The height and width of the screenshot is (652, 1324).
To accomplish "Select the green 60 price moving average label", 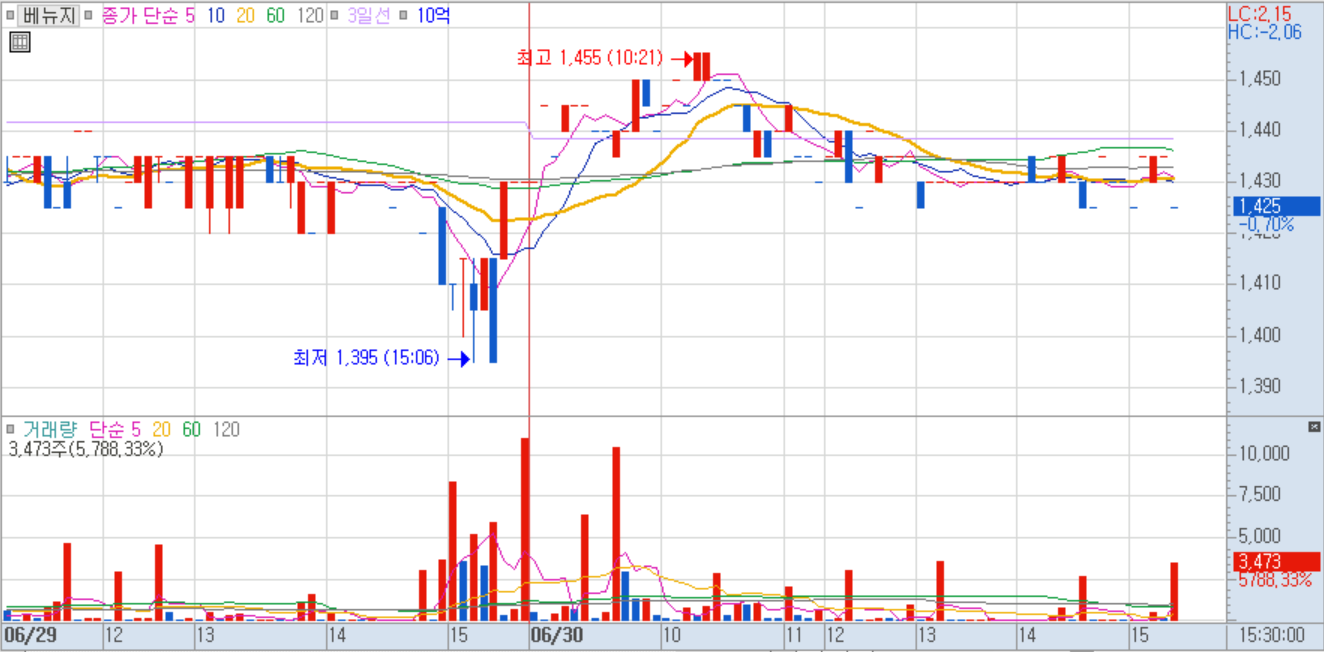I will (x=275, y=16).
